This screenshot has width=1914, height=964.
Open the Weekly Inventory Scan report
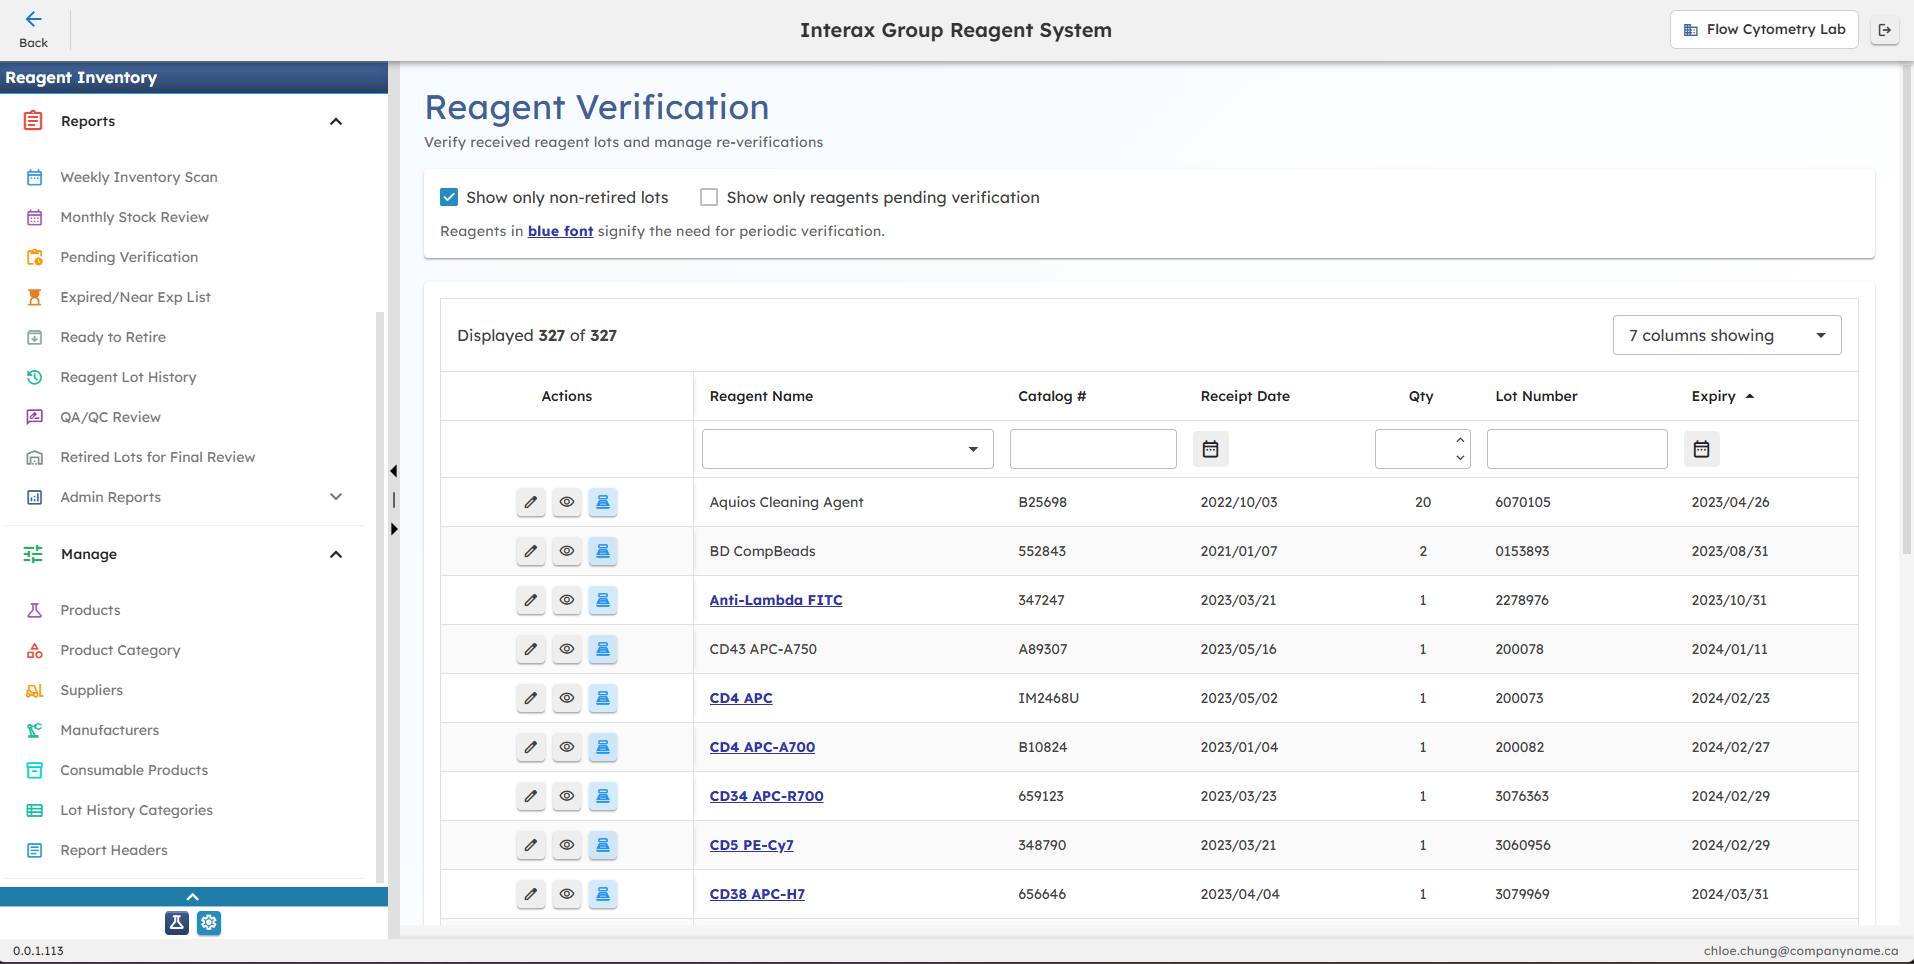[x=139, y=177]
